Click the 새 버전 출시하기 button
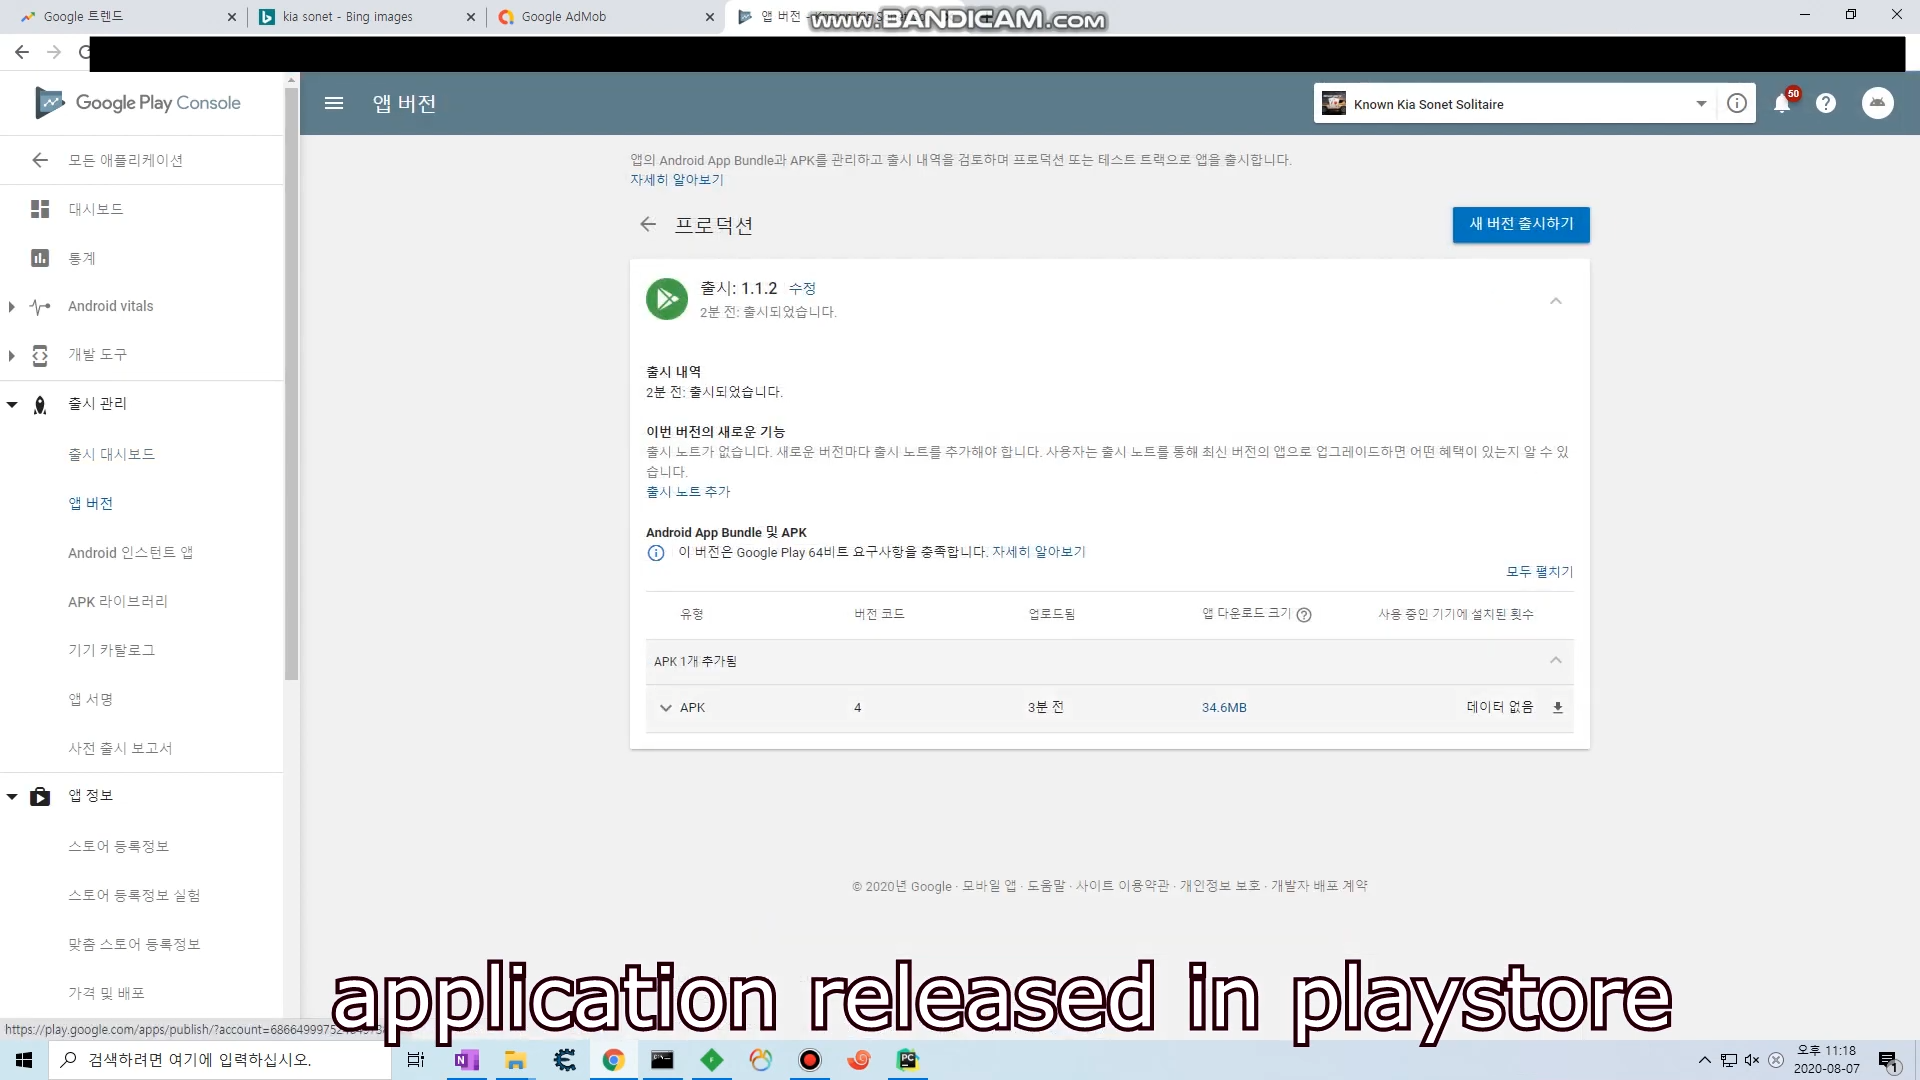The width and height of the screenshot is (1920, 1080). coord(1521,224)
